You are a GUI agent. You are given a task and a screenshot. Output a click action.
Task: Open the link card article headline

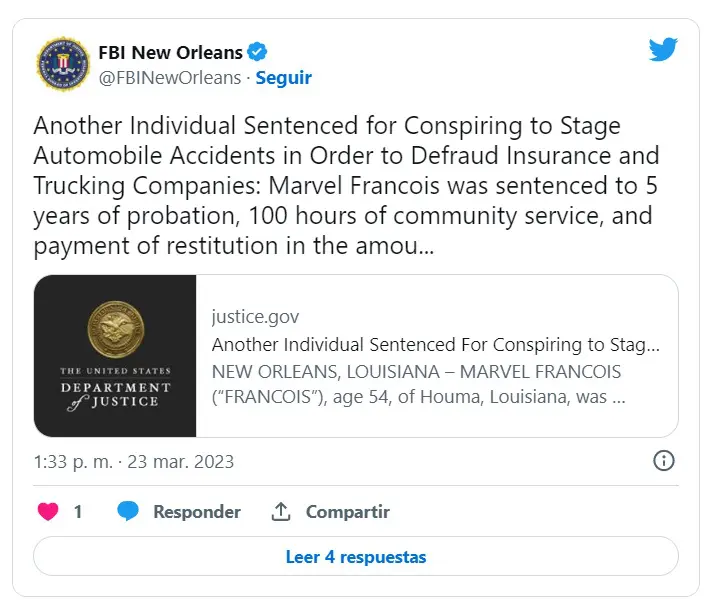435,345
